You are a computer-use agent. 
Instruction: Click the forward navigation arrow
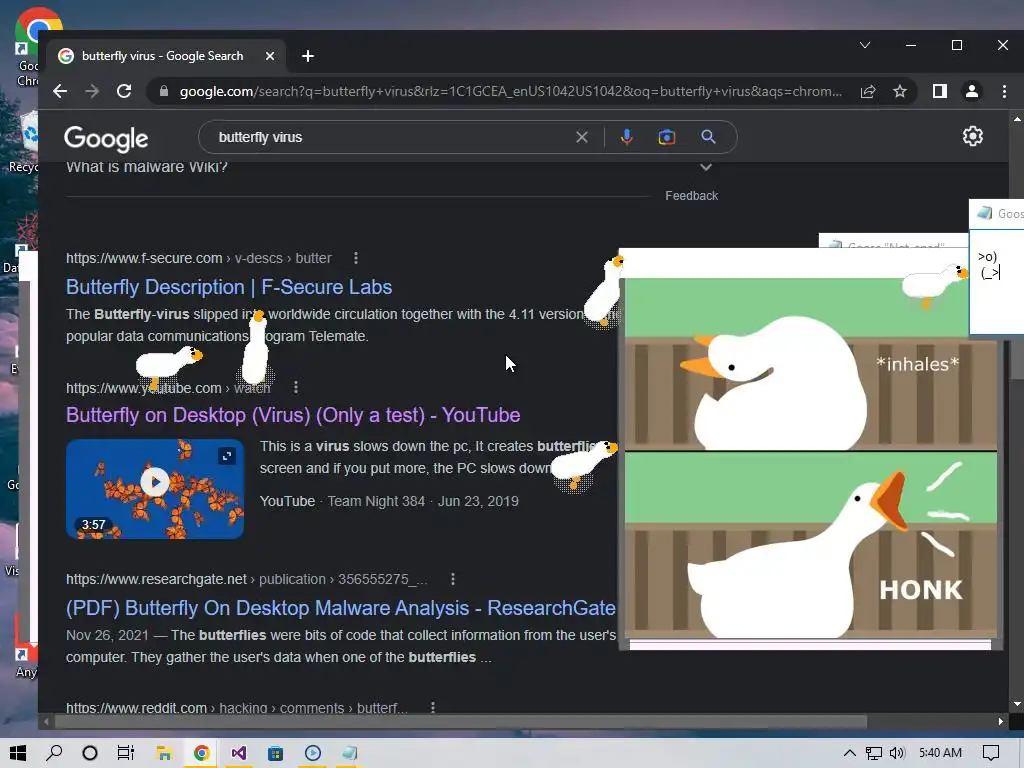coord(92,91)
